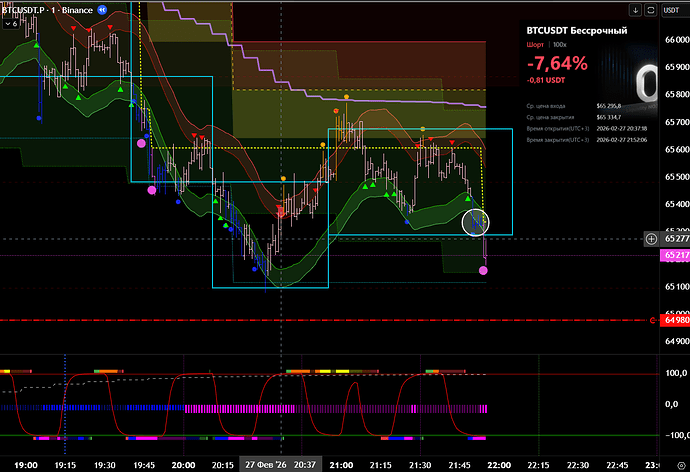The height and width of the screenshot is (472, 690).
Task: Click the 100x leverage label
Action: pos(559,46)
